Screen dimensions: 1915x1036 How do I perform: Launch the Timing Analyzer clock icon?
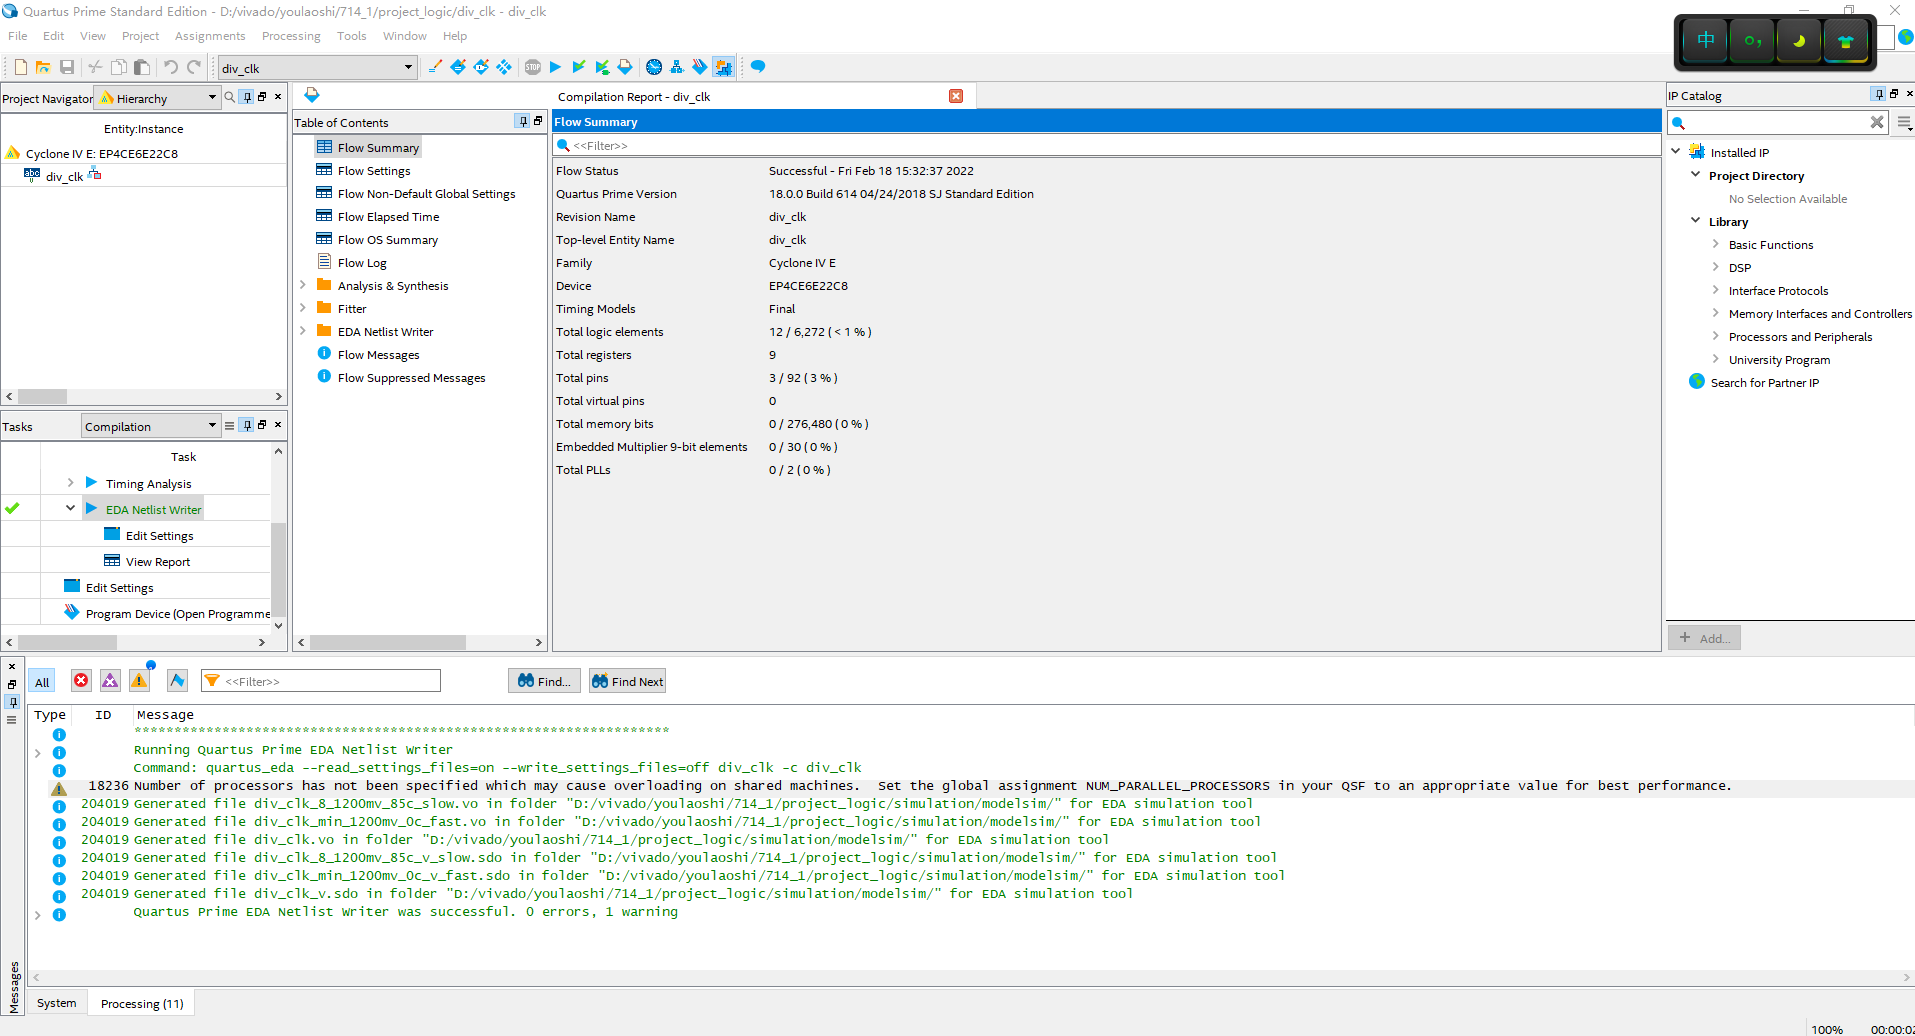(x=654, y=67)
